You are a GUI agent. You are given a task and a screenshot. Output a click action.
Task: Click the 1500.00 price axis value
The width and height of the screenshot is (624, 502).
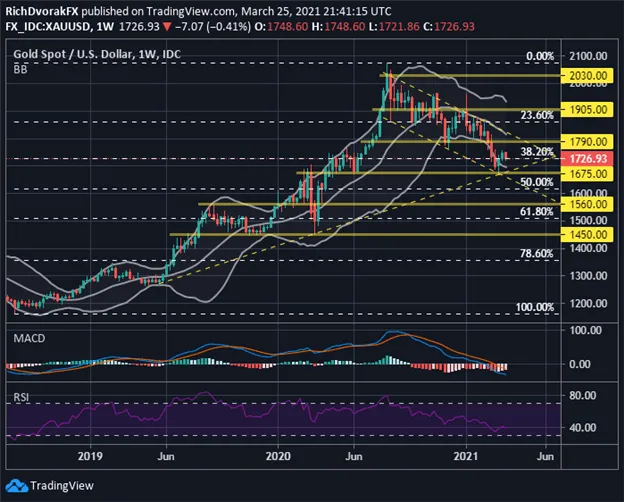tap(588, 221)
